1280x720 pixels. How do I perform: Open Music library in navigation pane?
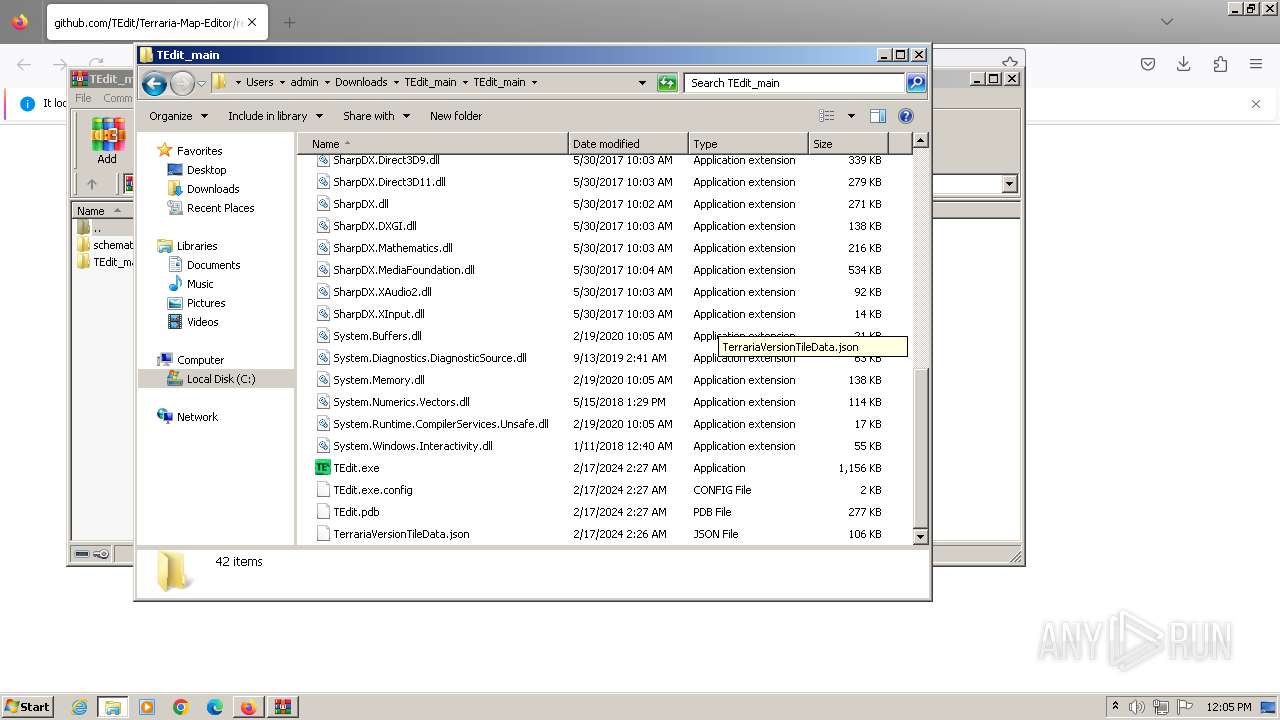200,284
